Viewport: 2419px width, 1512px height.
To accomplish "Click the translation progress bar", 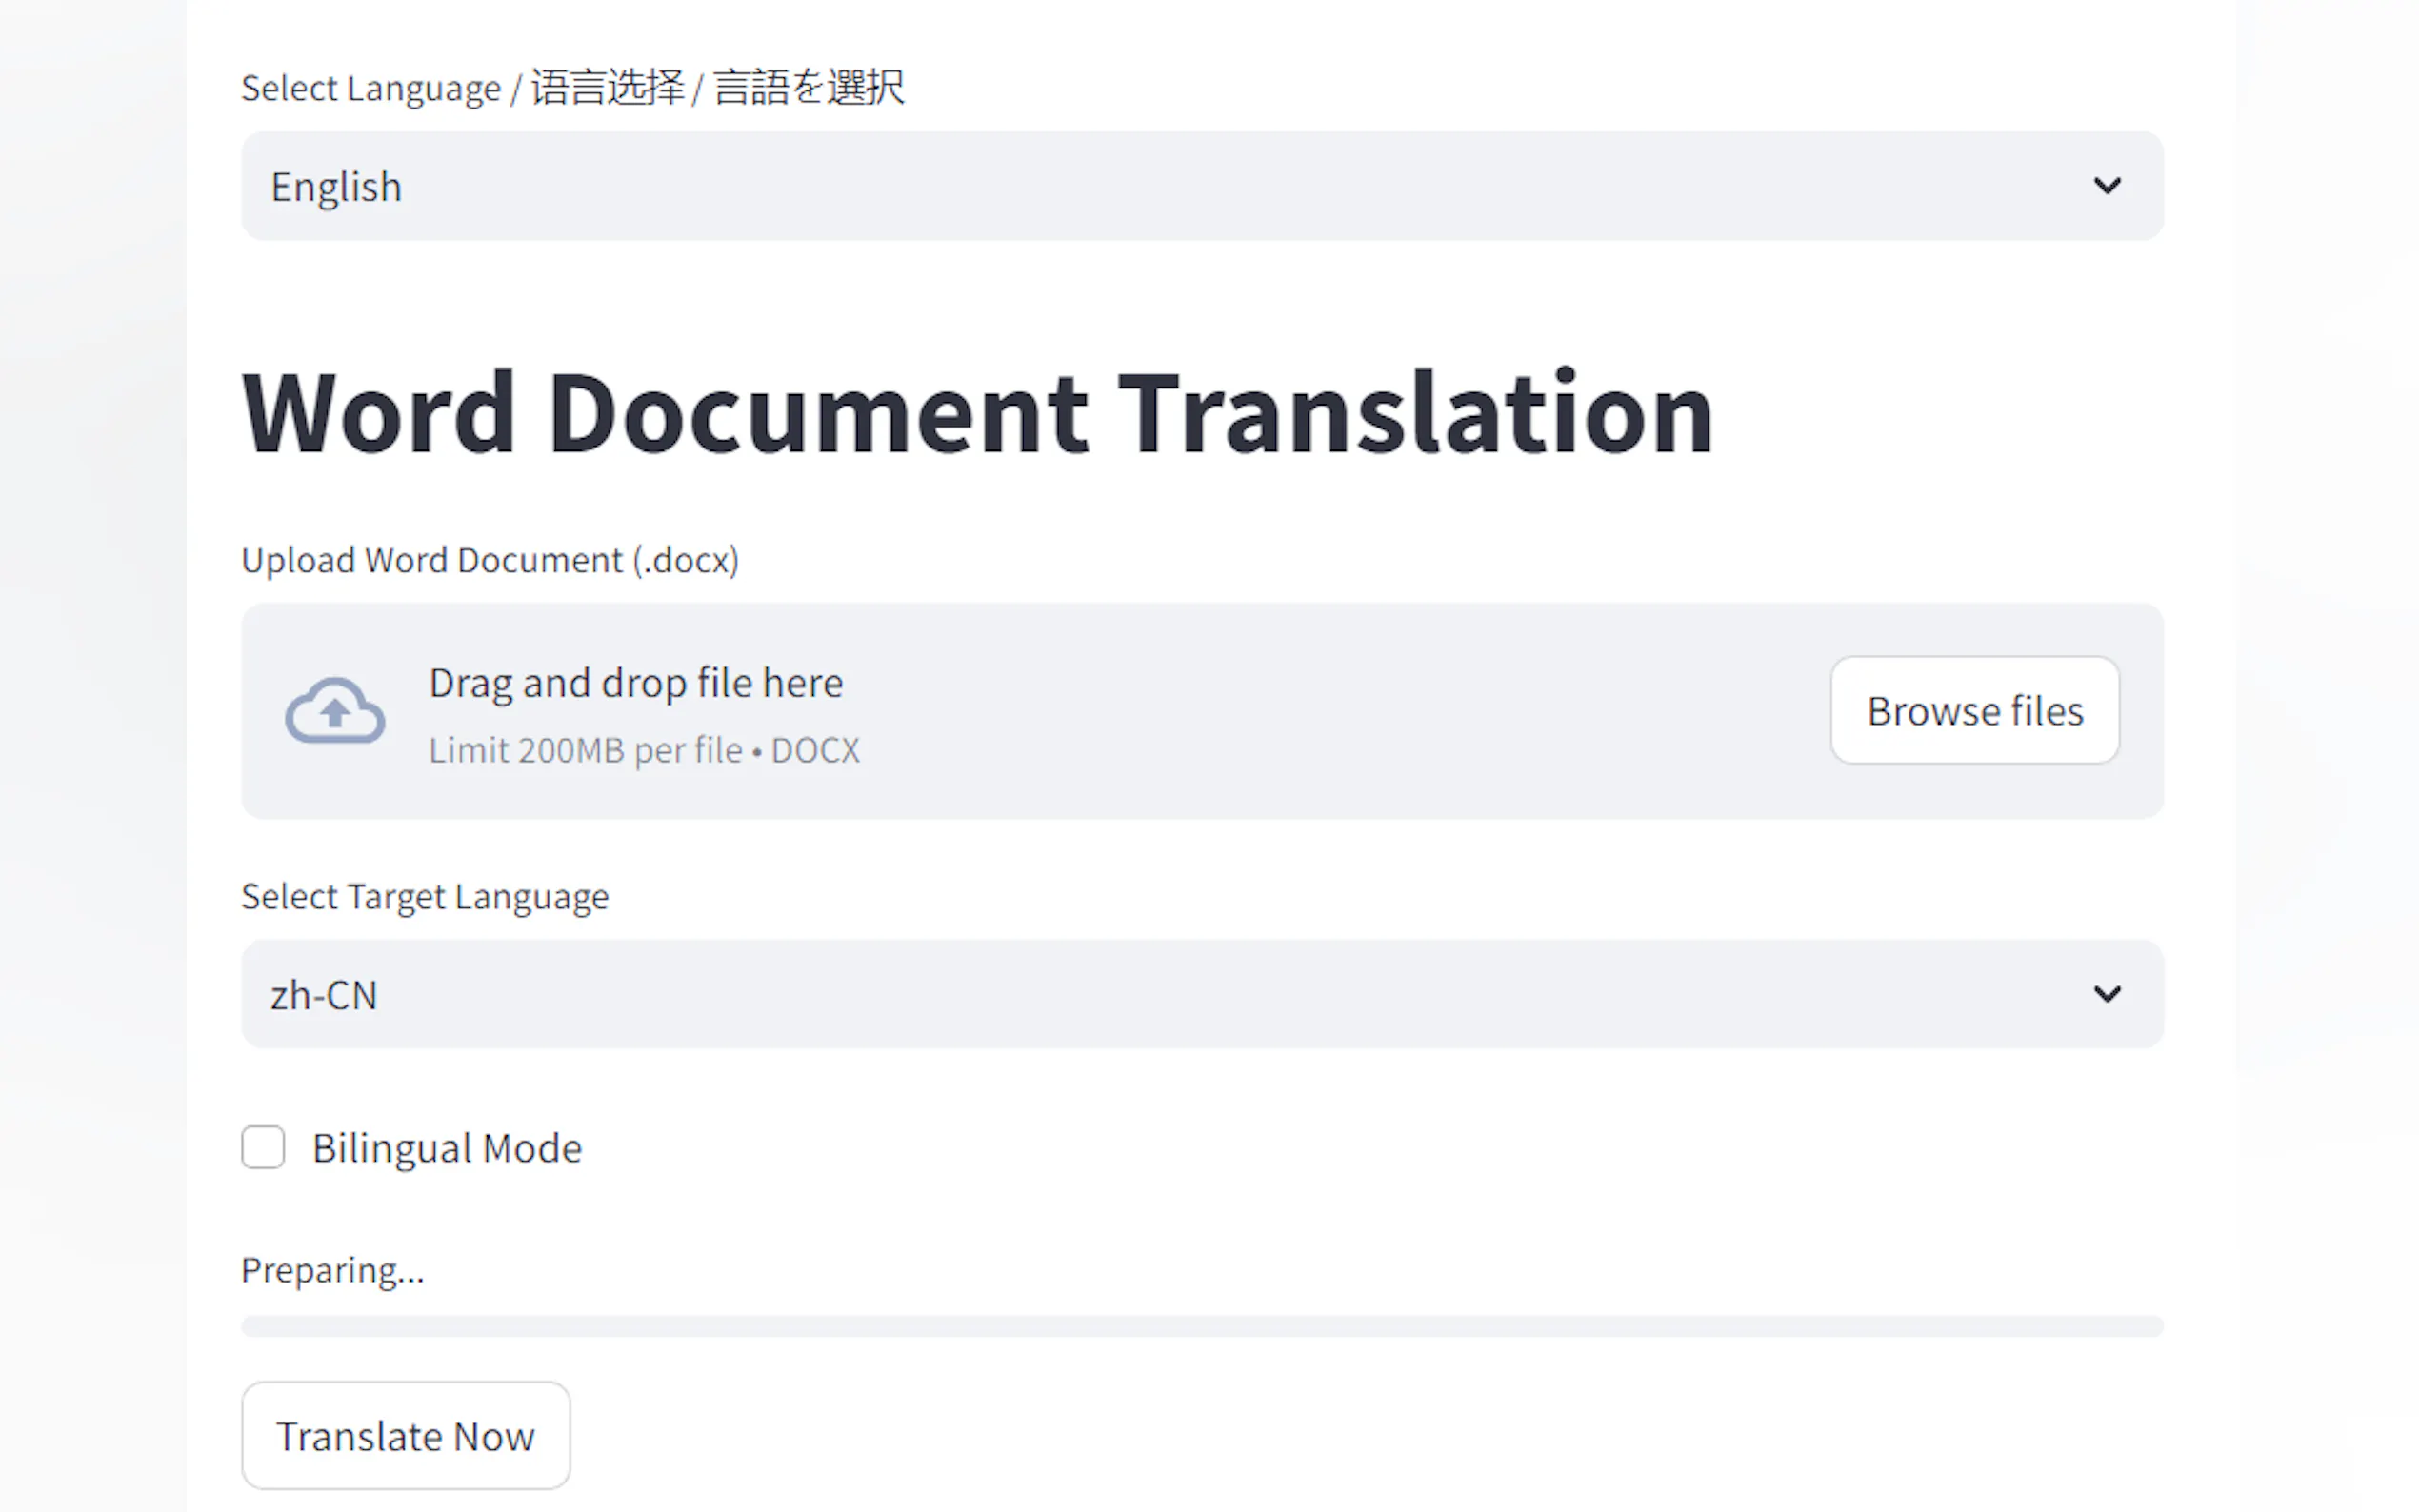I will click(1201, 1326).
